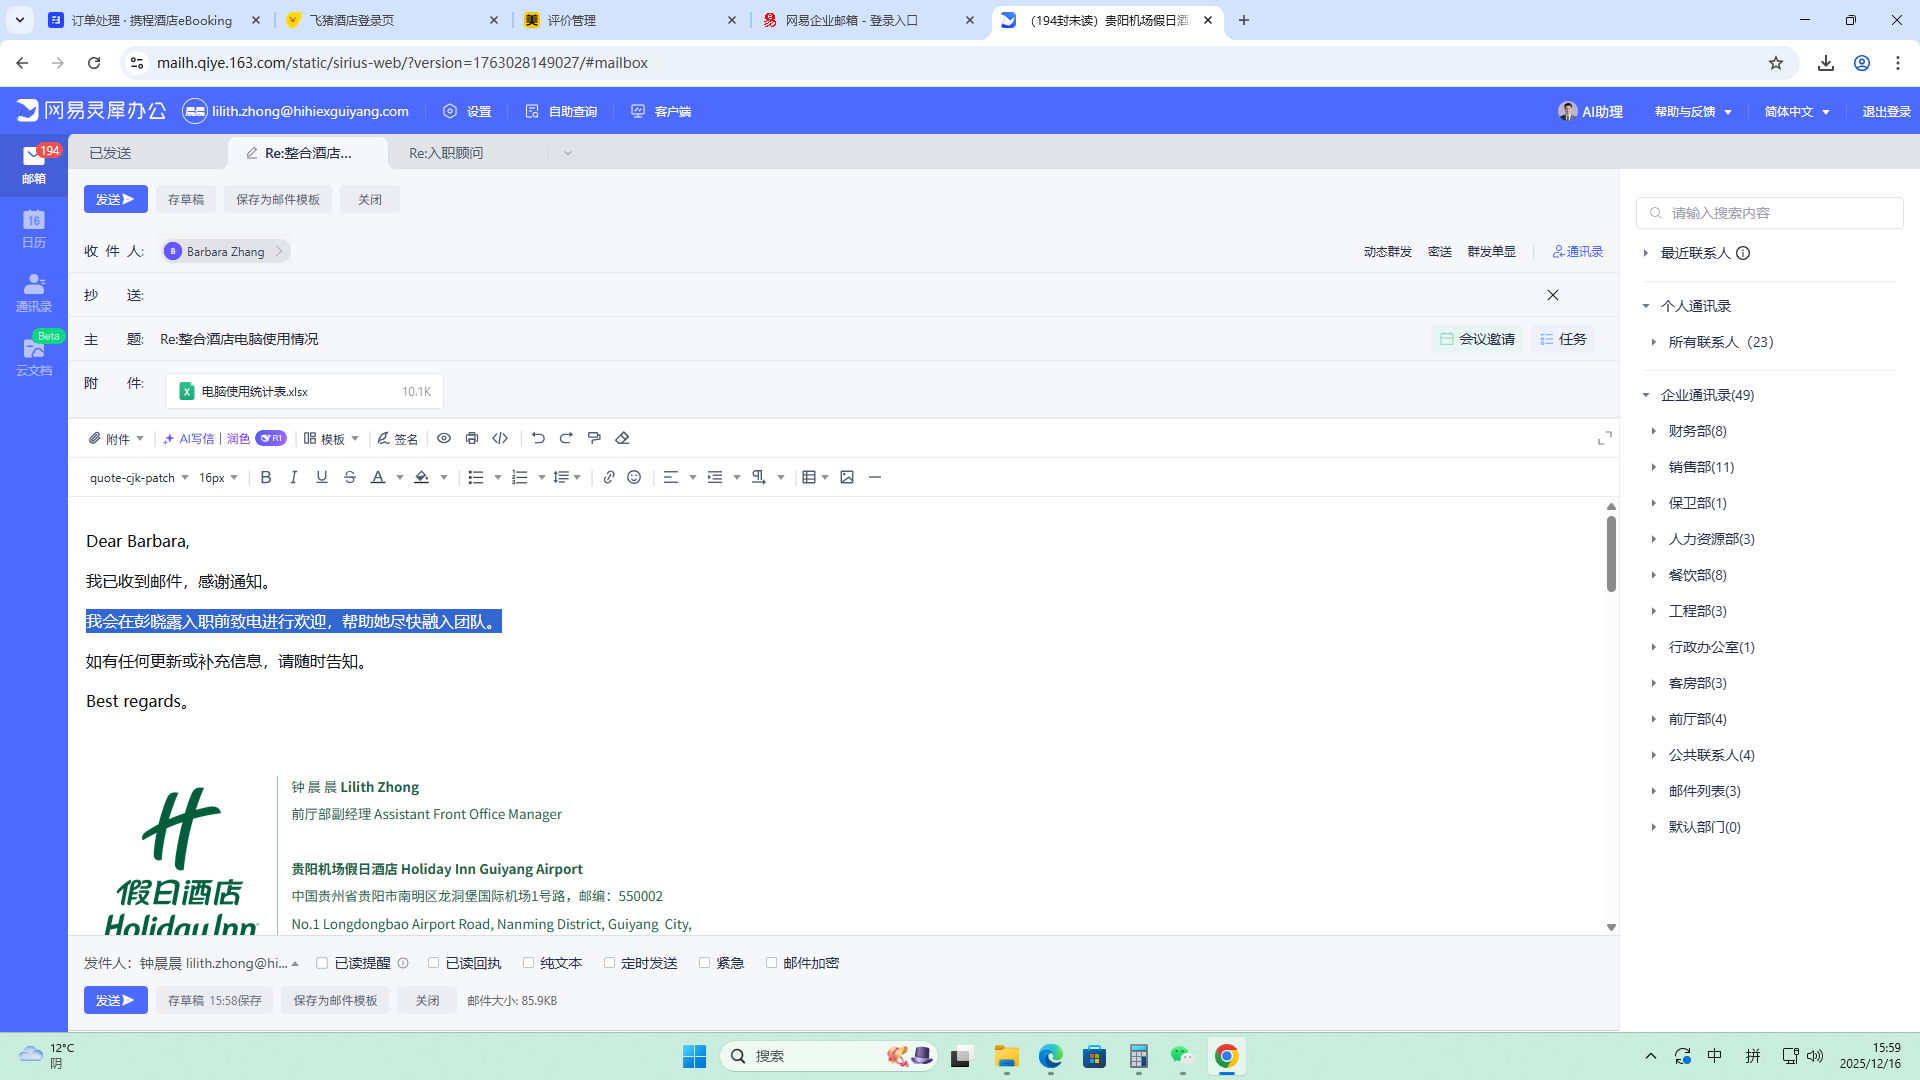Toggle the 邮件加密 encryption checkbox

click(x=771, y=963)
